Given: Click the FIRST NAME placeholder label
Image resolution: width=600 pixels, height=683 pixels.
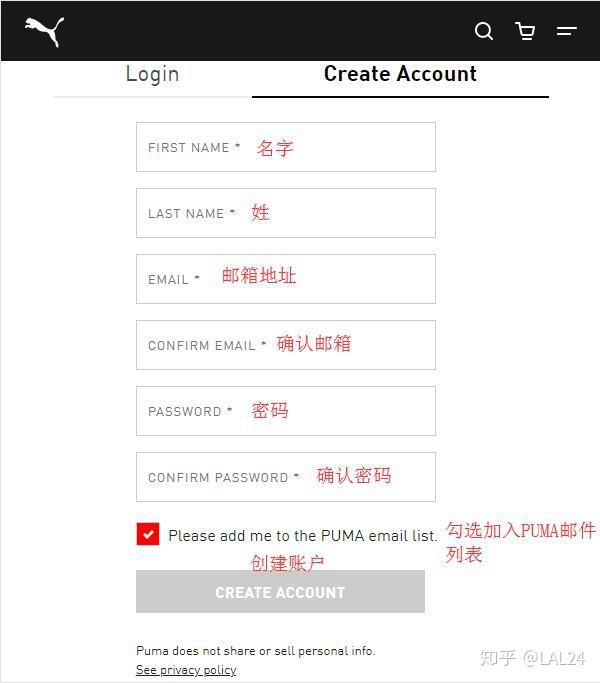Looking at the screenshot, I should pyautogui.click(x=194, y=148).
